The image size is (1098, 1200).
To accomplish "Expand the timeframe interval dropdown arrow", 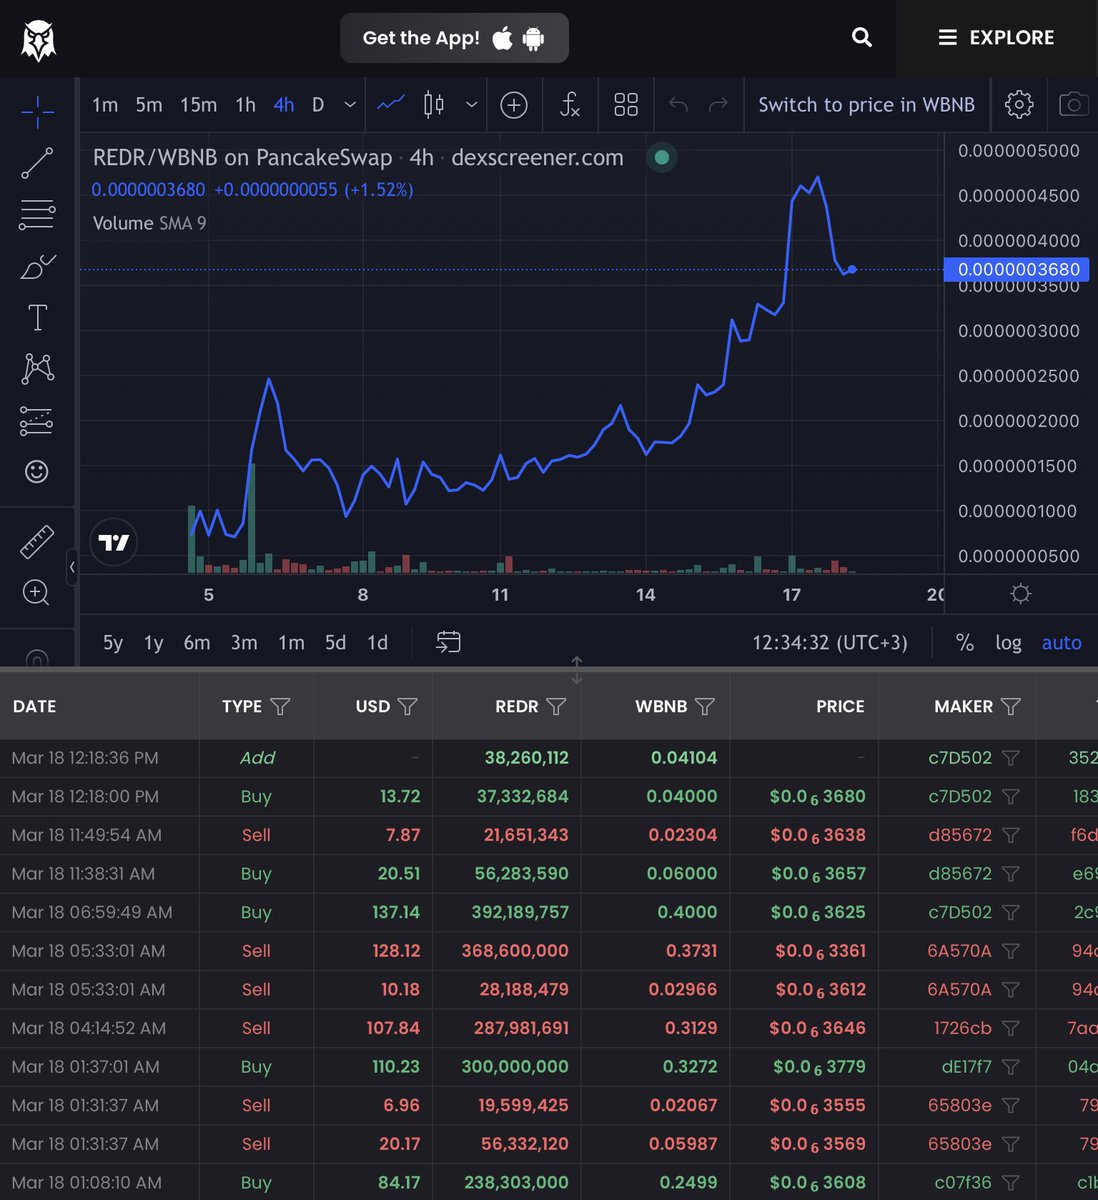I will [350, 105].
